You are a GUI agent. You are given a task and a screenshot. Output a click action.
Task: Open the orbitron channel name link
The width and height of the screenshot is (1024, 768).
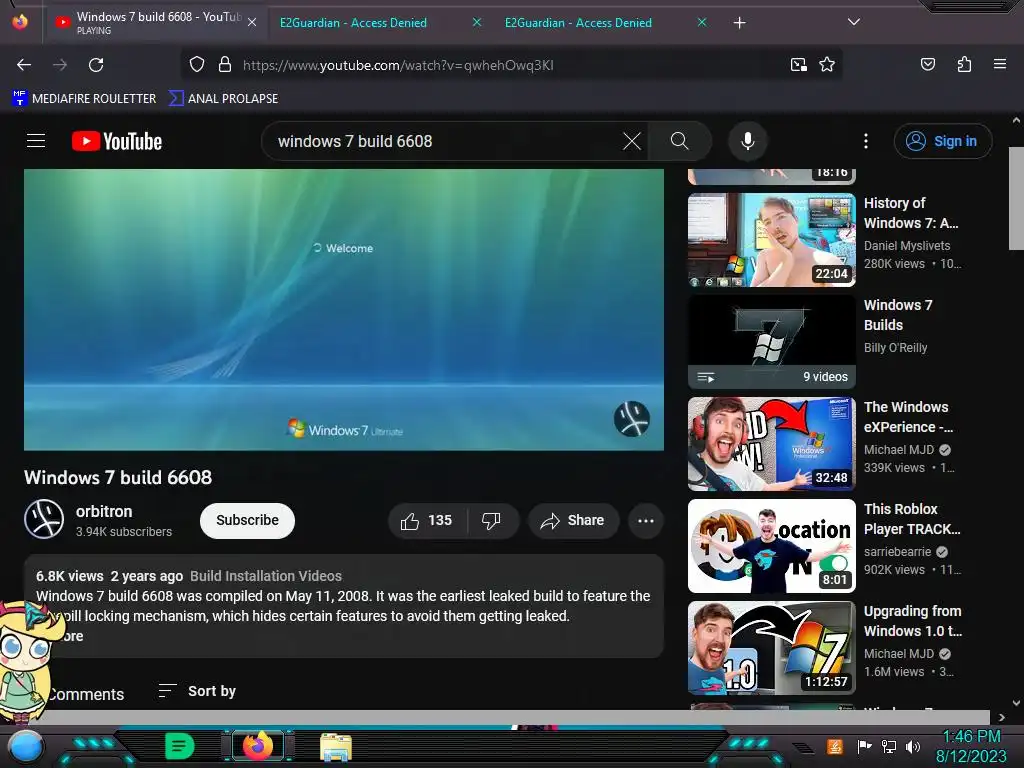coord(104,511)
